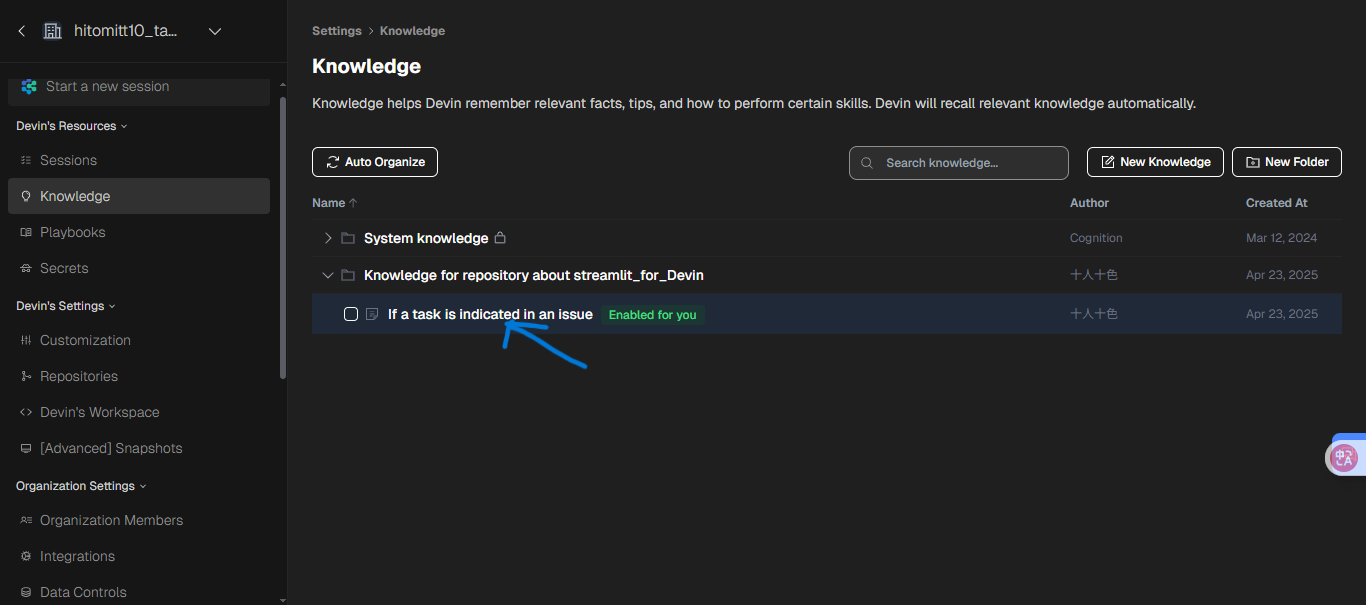This screenshot has height=605, width=1366.
Task: Click the Playbooks book icon
Action: (x=26, y=232)
